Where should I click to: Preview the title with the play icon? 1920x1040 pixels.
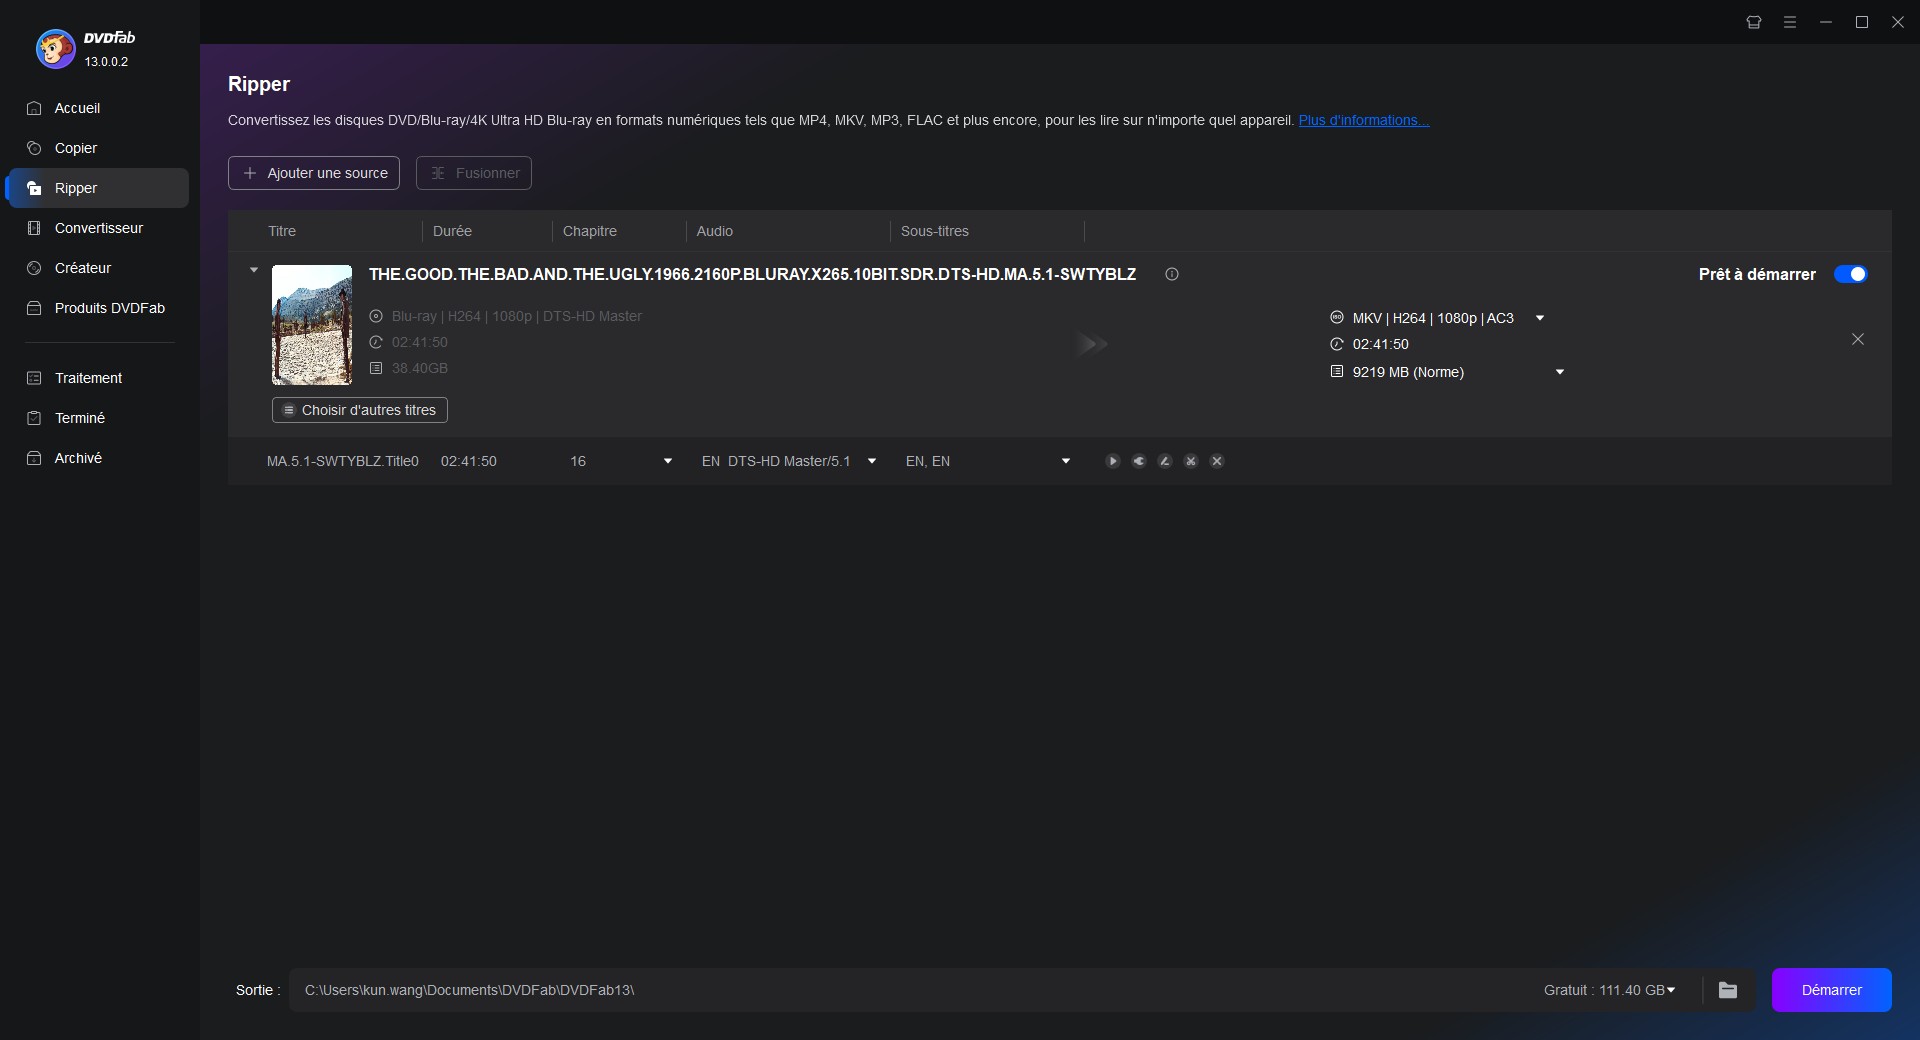(1113, 461)
